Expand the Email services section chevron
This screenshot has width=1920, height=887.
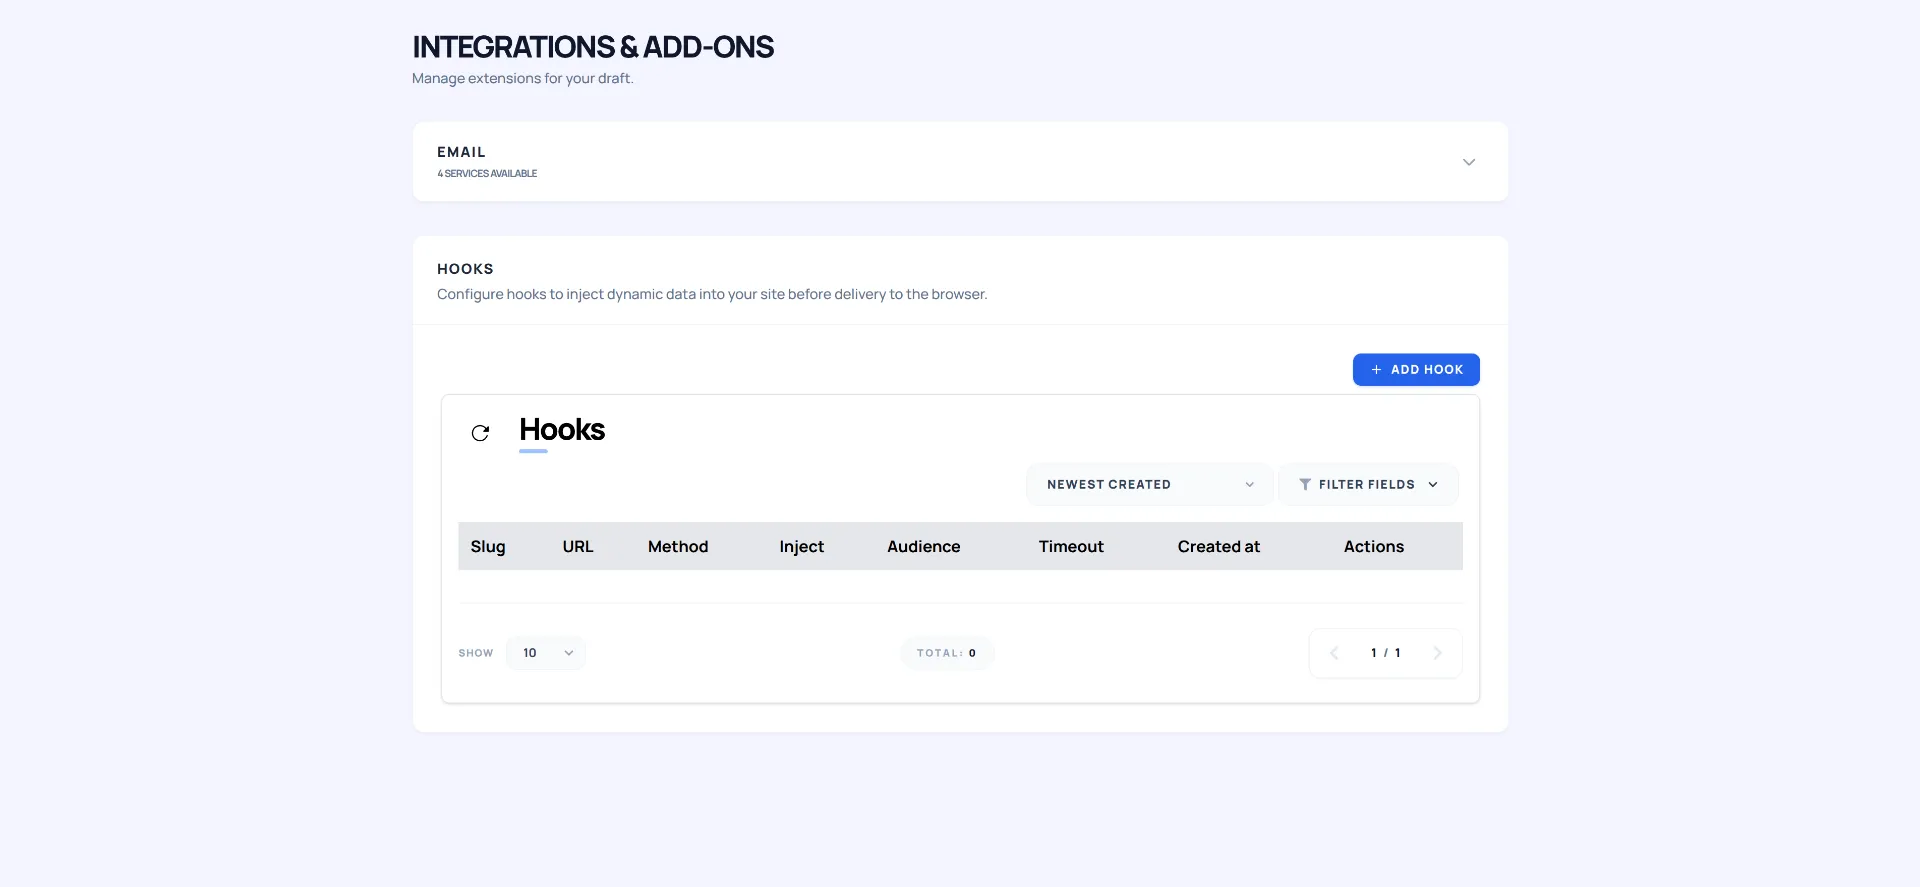tap(1468, 162)
